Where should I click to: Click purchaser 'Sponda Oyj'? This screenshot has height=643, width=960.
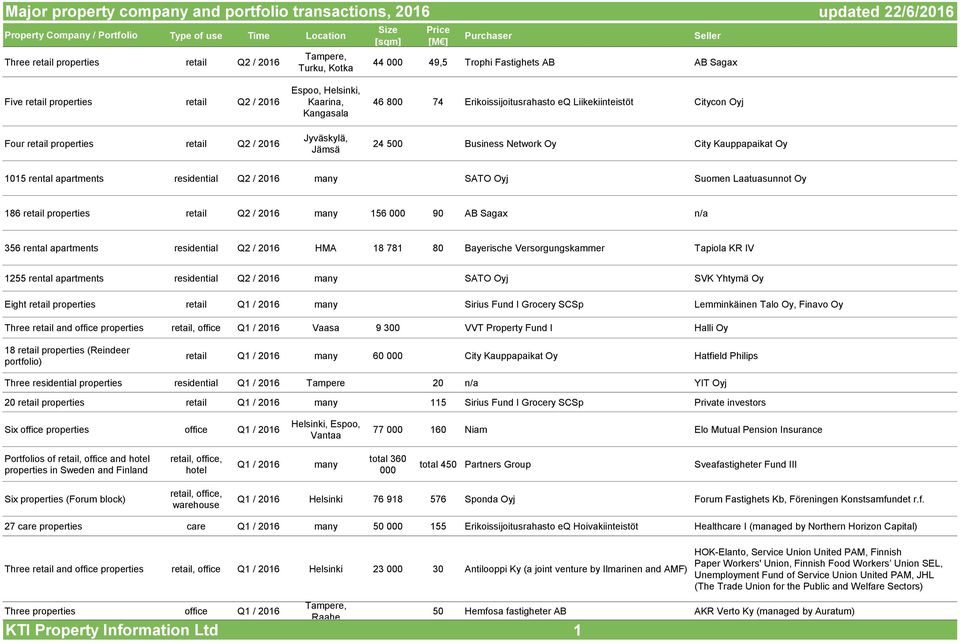point(490,499)
